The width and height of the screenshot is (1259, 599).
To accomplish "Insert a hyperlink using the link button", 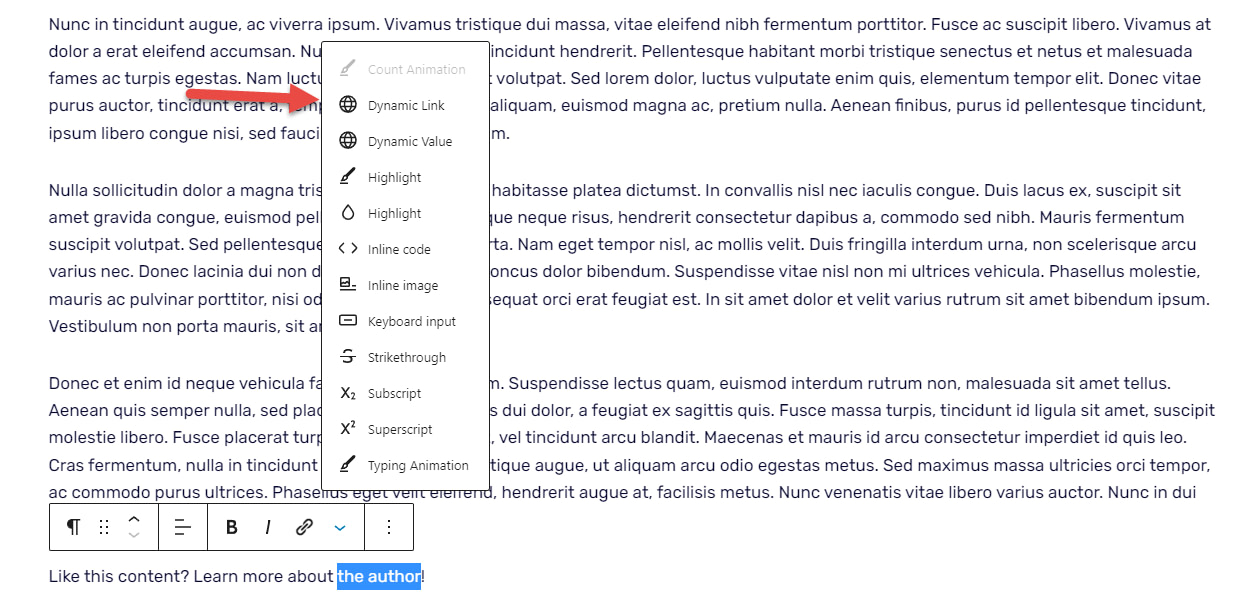I will point(305,526).
